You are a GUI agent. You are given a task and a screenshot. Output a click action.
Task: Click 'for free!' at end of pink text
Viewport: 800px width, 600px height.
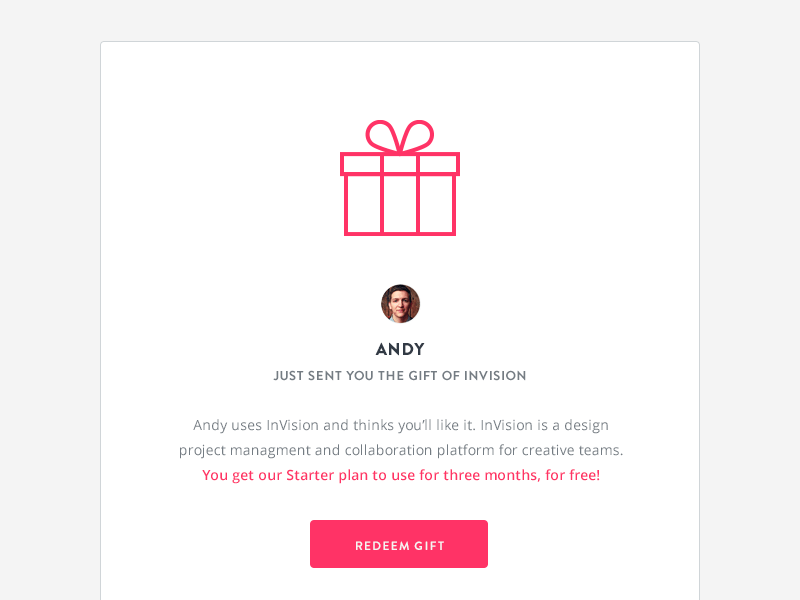point(572,475)
